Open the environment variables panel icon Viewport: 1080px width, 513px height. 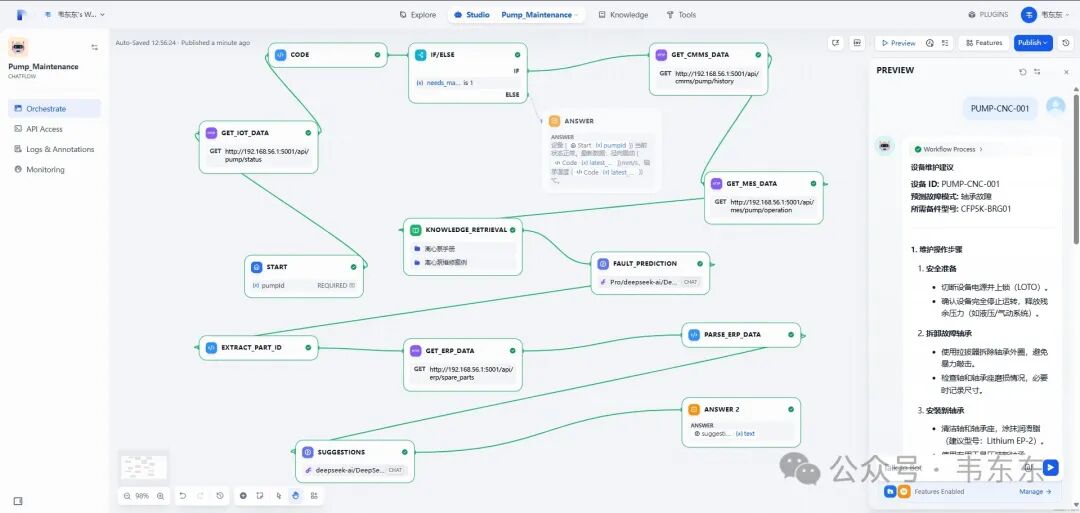[857, 43]
